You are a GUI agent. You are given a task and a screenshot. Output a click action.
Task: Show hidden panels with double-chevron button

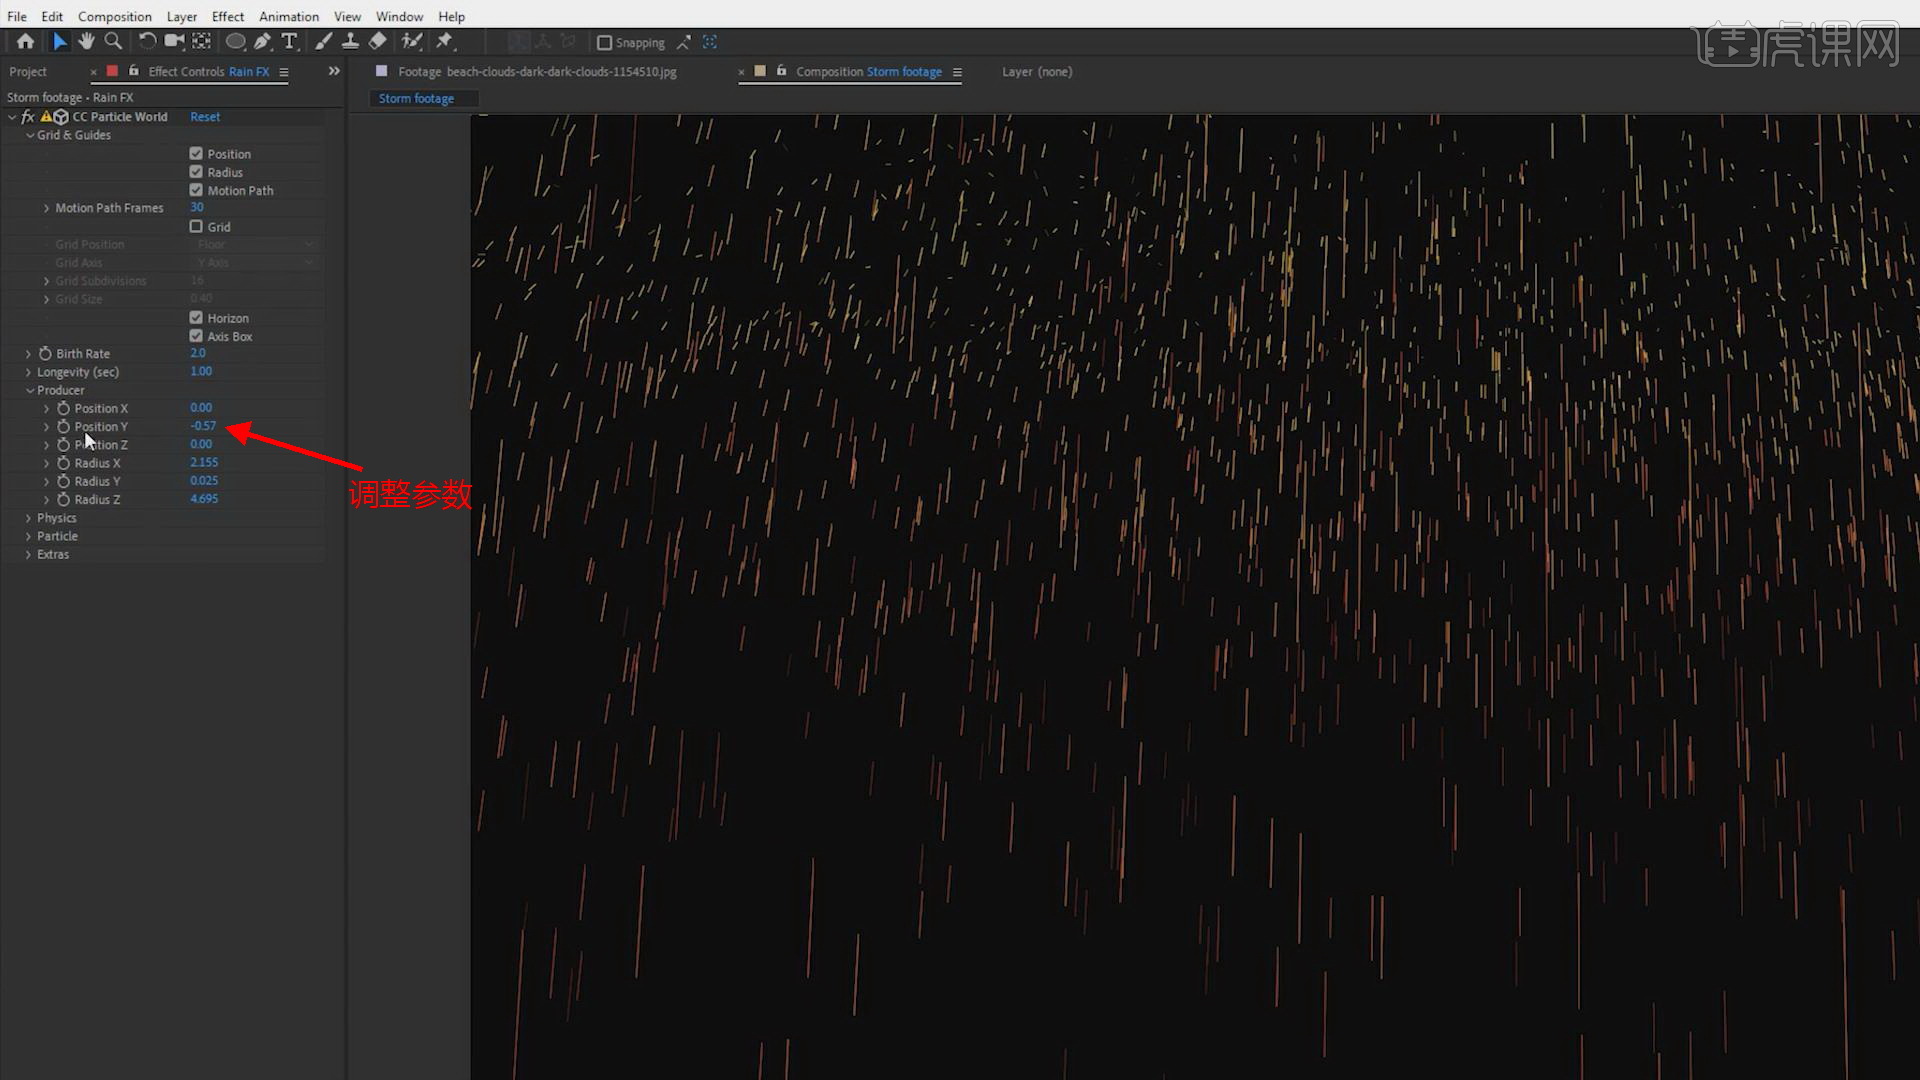(334, 71)
